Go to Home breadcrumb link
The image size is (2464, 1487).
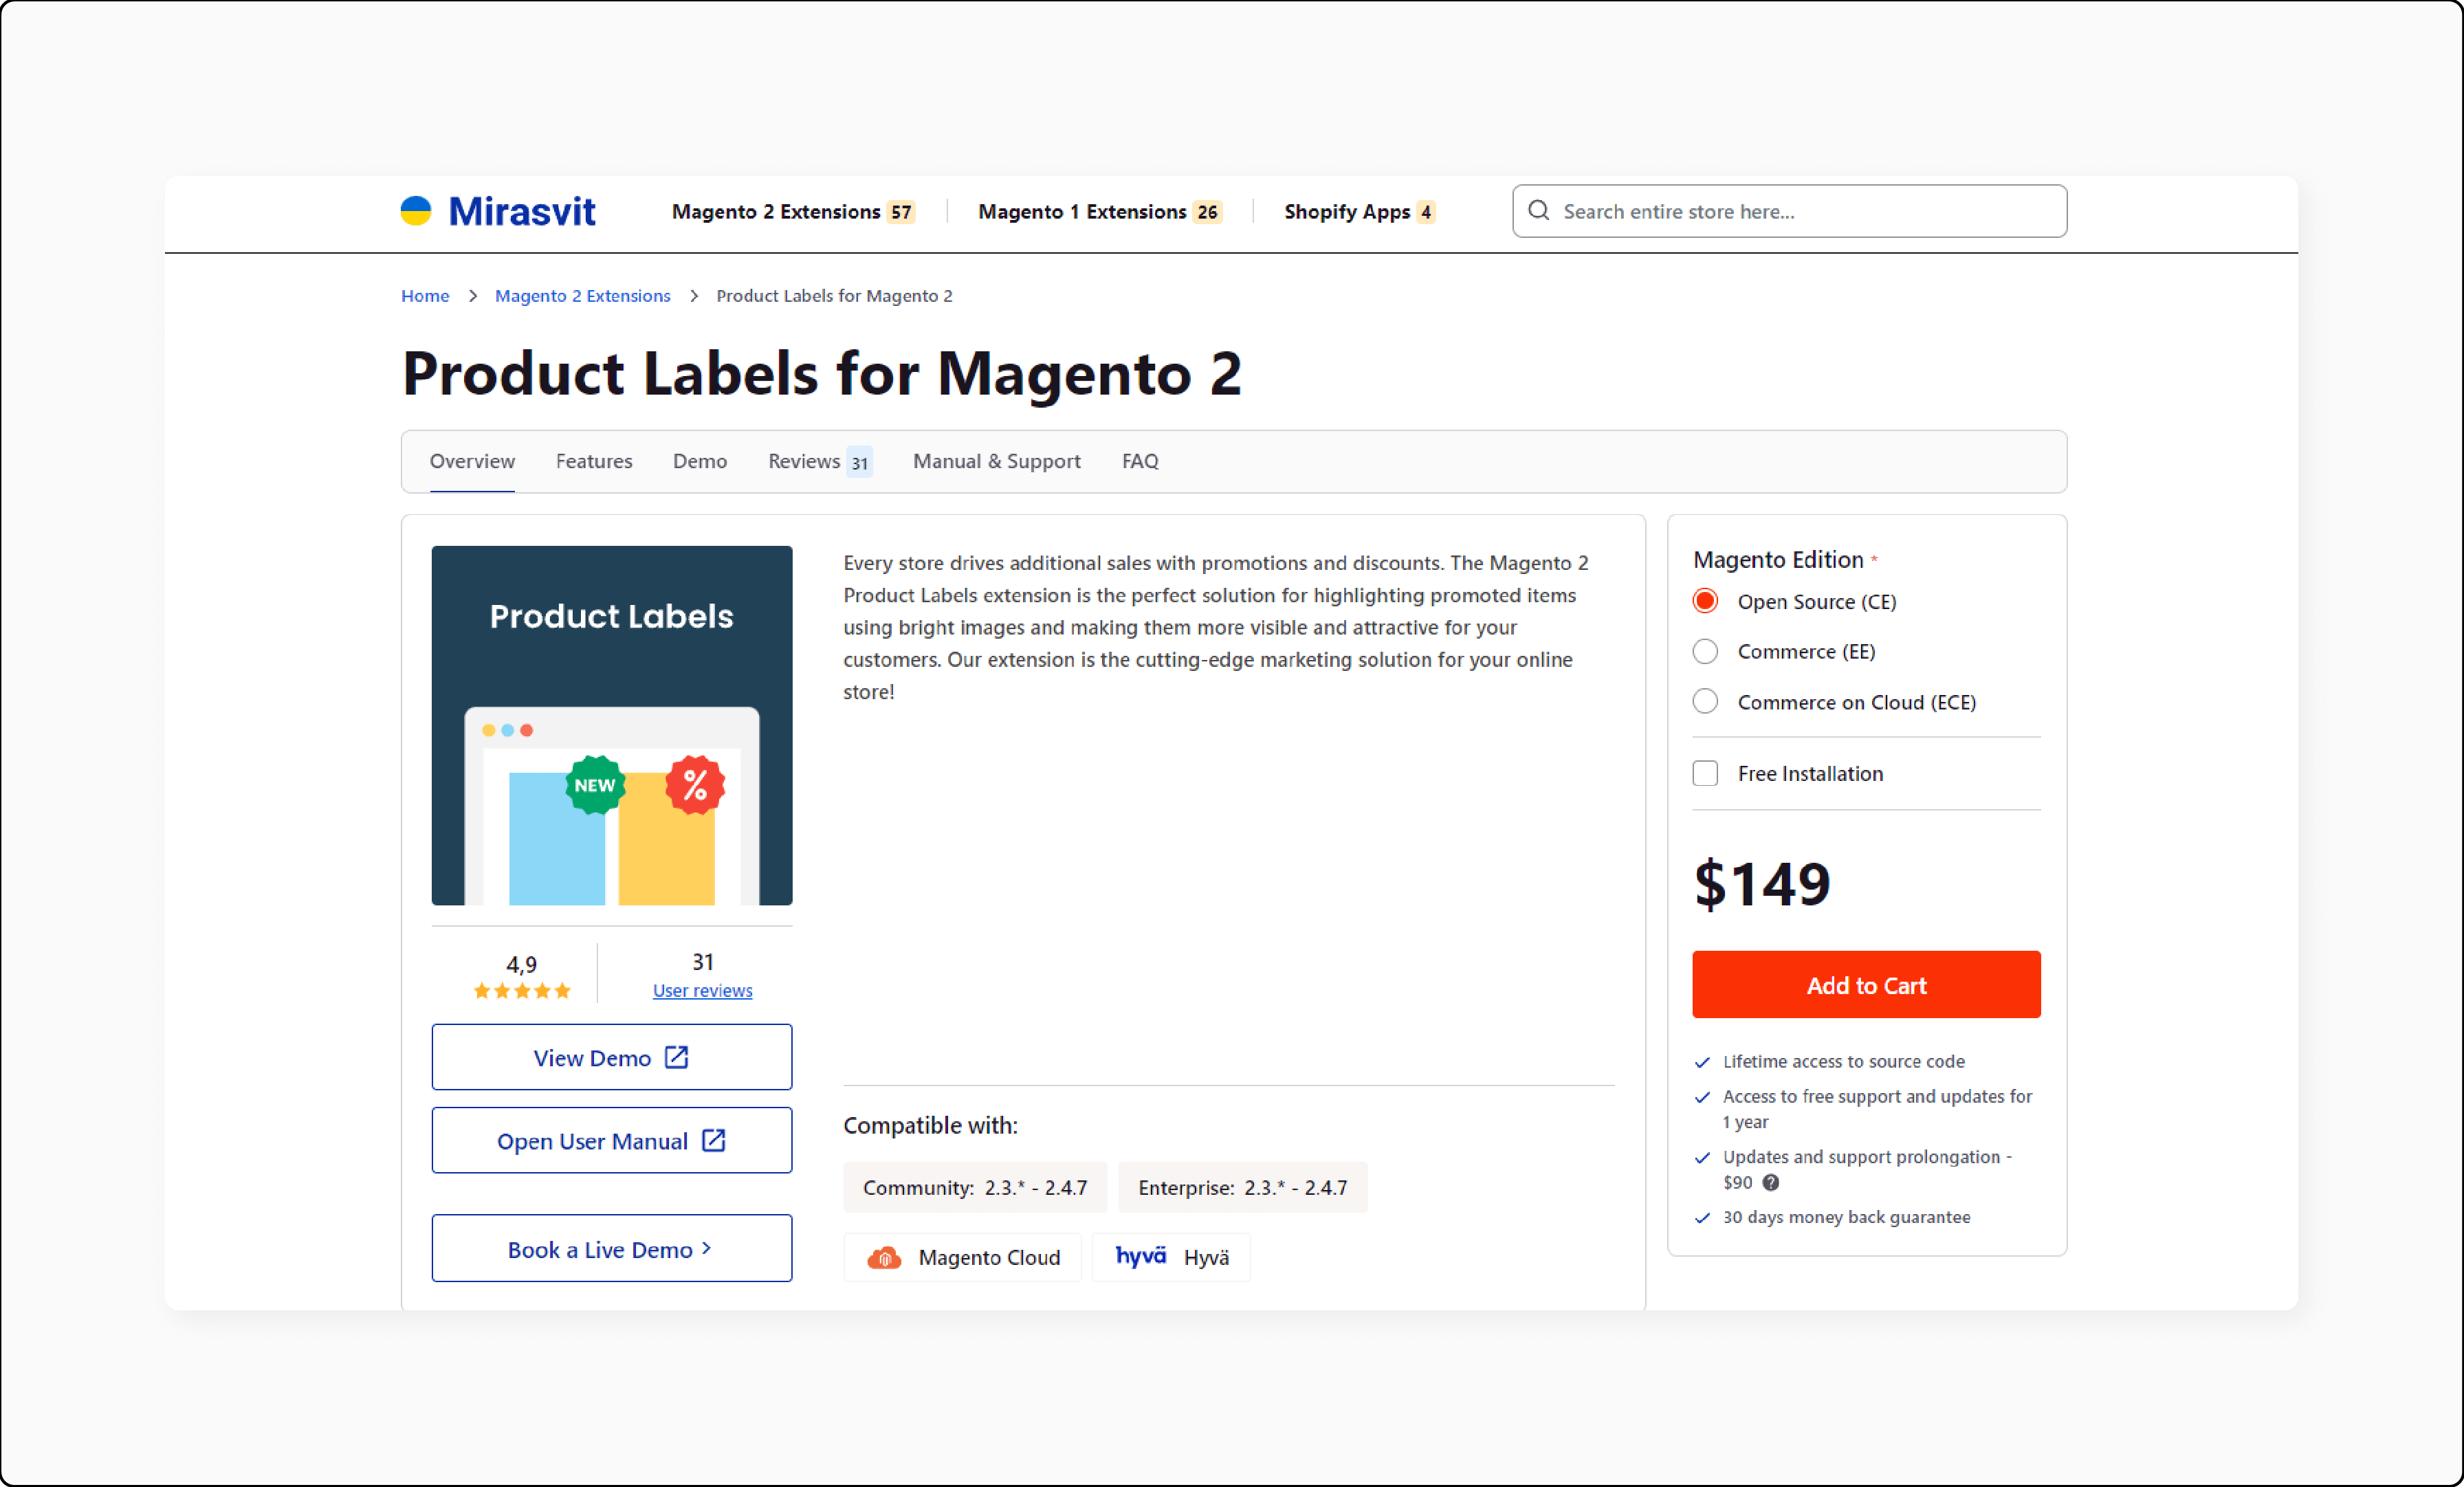(x=425, y=295)
